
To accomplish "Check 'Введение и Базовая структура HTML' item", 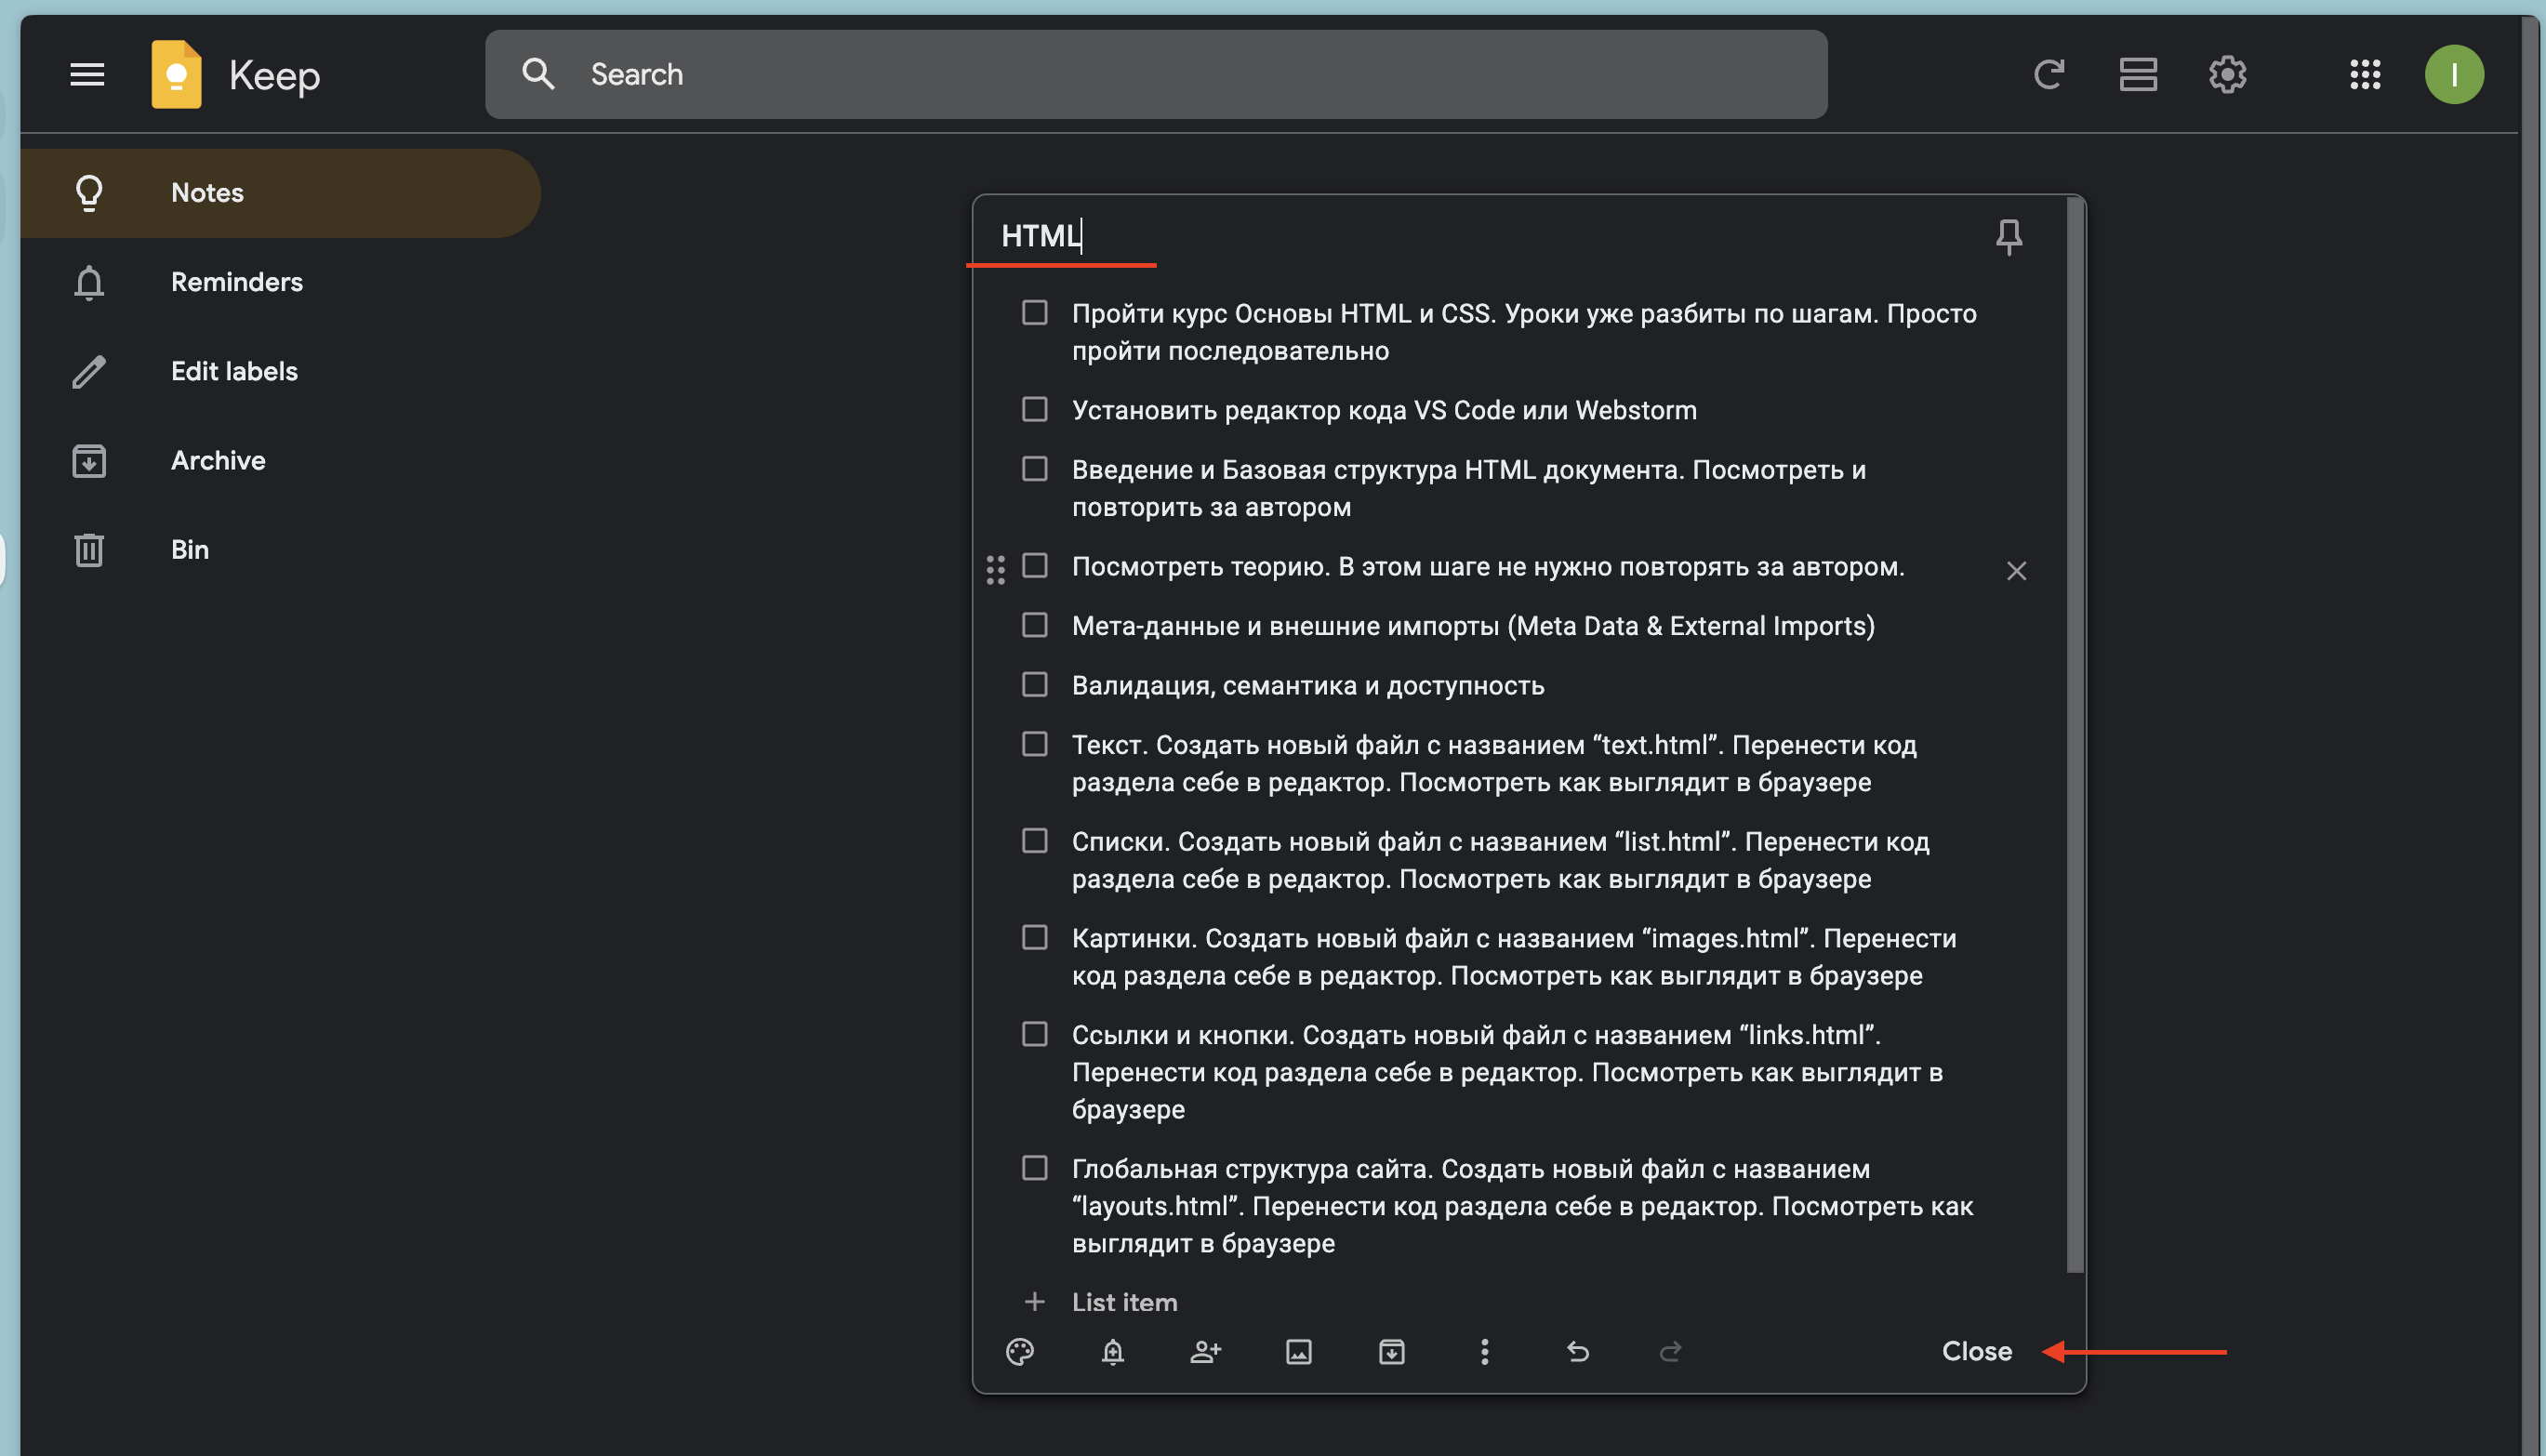I will click(x=1034, y=468).
